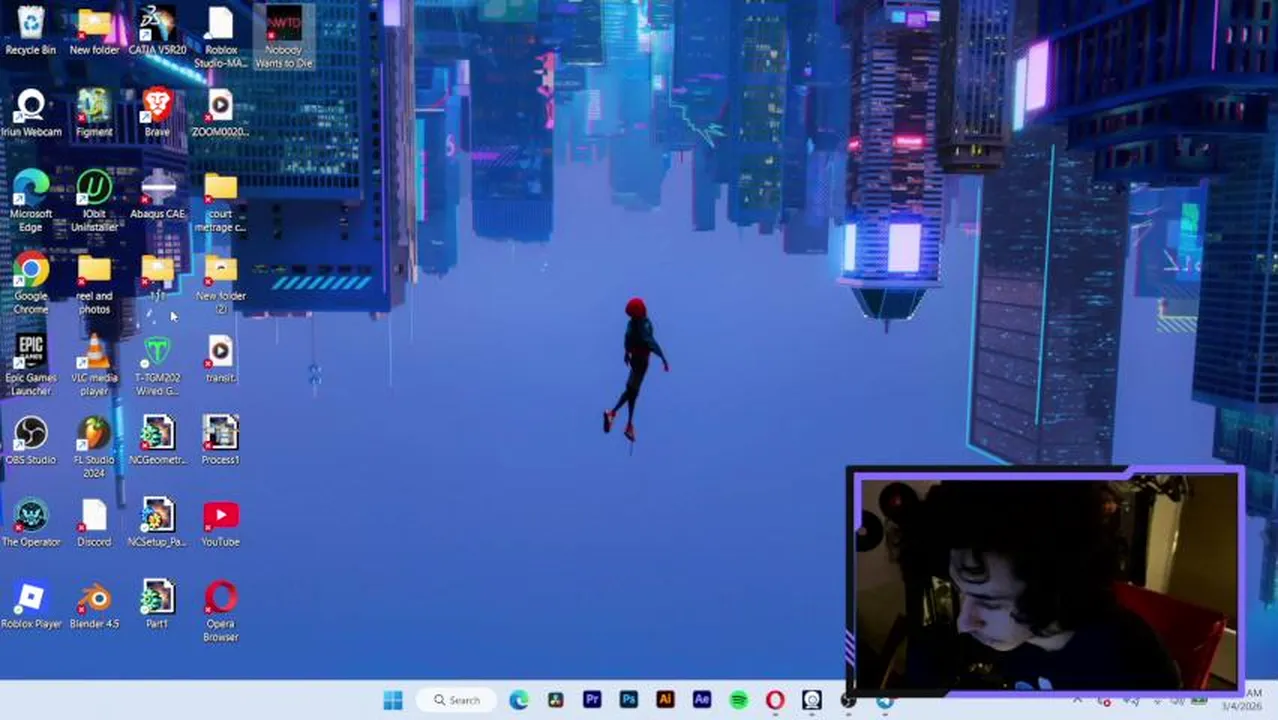Launch OBS Studio from the desktop

click(x=31, y=441)
